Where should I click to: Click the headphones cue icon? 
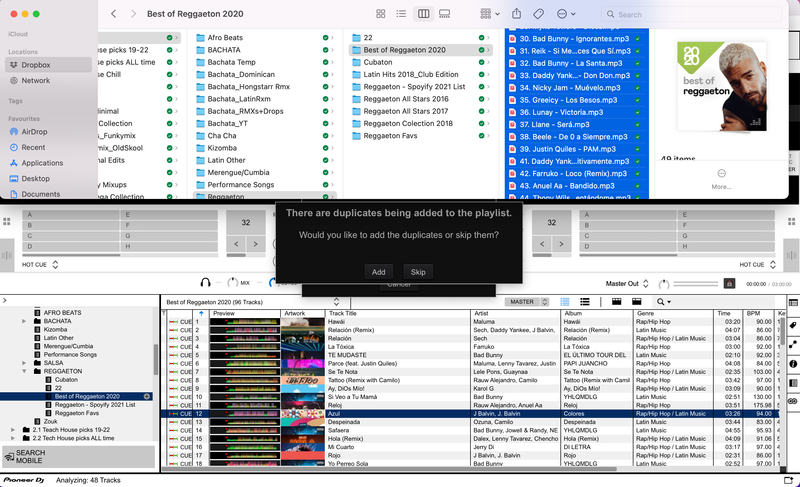tap(205, 284)
